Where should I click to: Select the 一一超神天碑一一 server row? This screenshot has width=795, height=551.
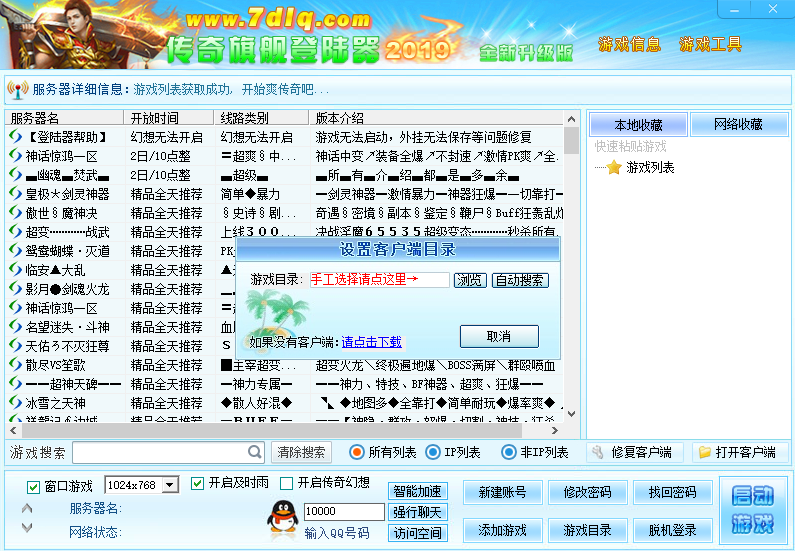click(x=286, y=384)
